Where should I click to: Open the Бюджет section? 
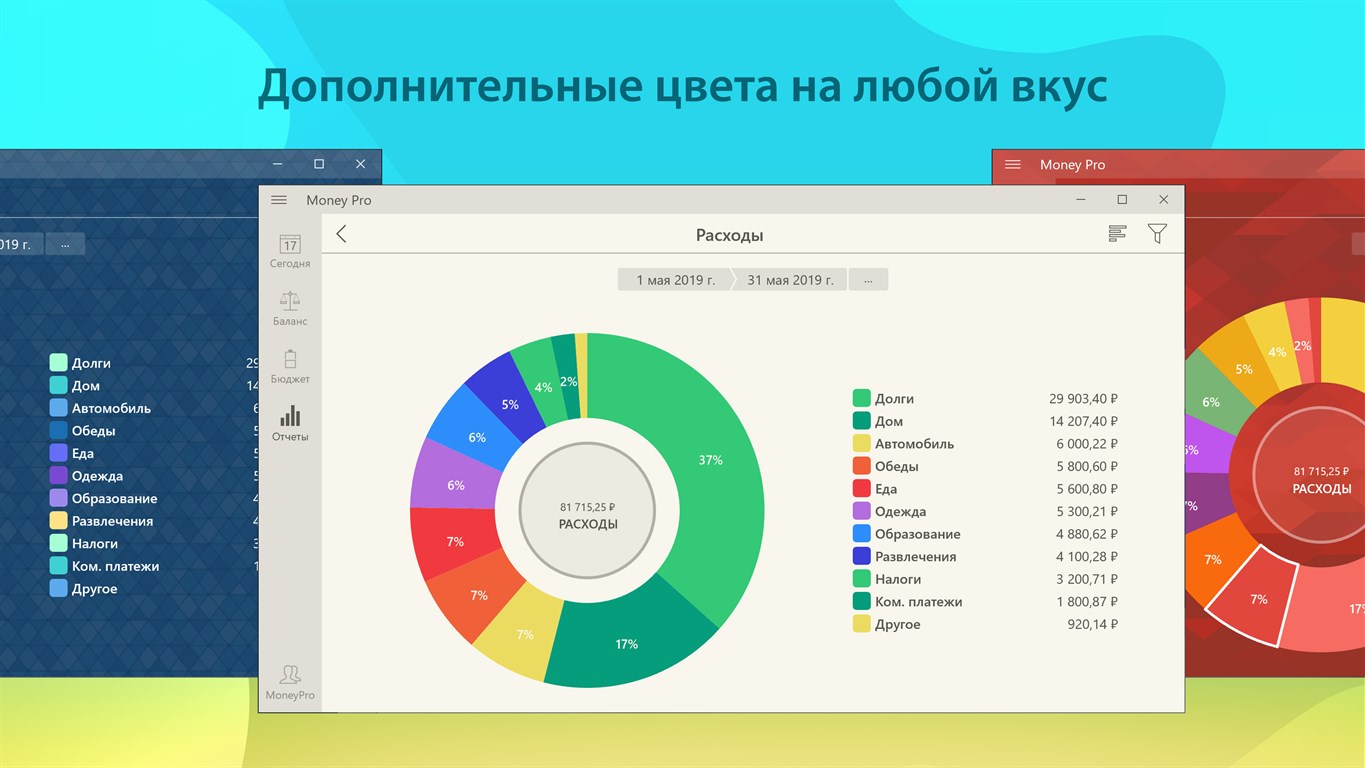tap(290, 367)
